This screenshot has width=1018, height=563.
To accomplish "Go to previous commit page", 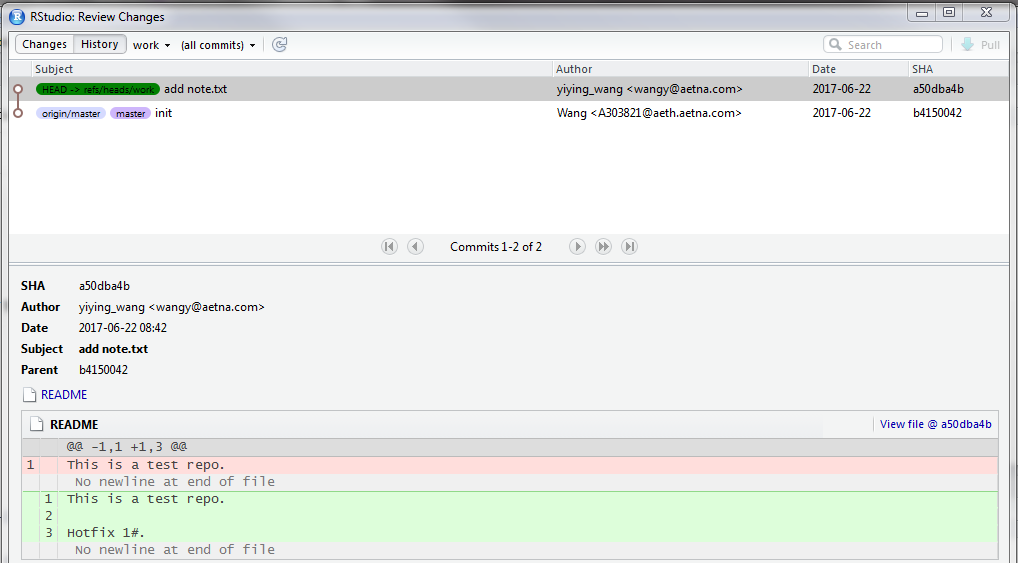I will point(415,247).
